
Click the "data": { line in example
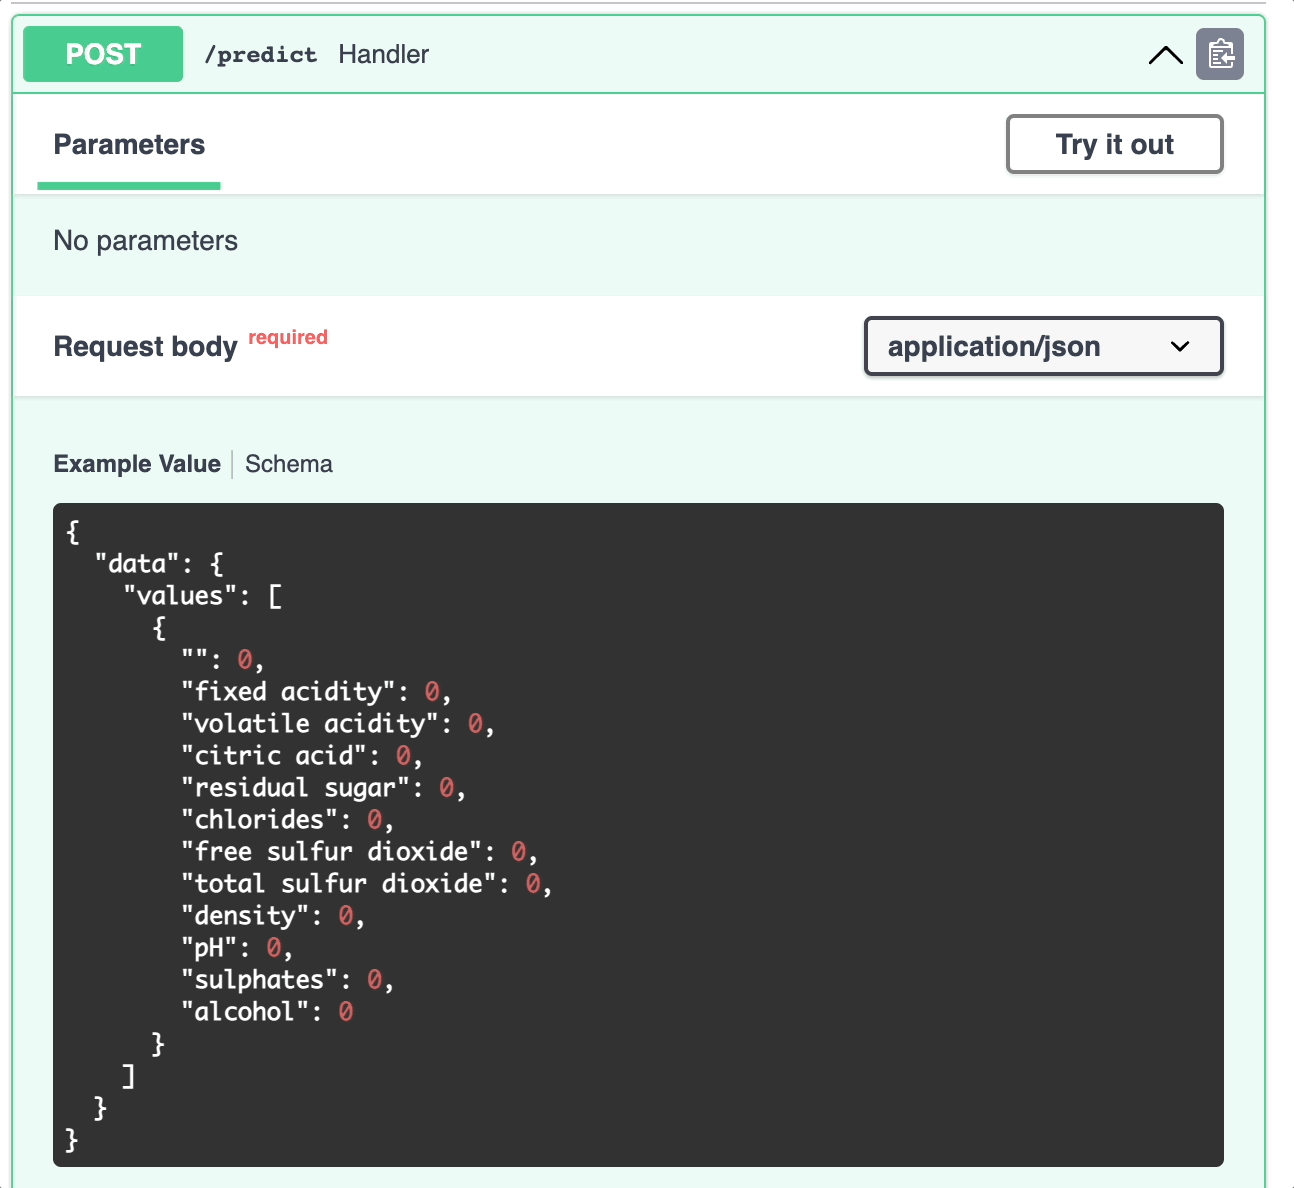pyautogui.click(x=159, y=564)
